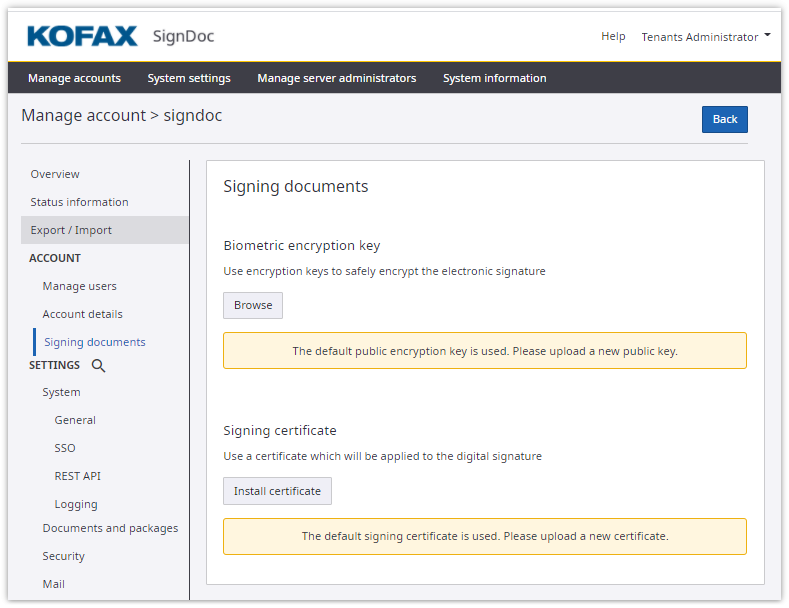The height and width of the screenshot is (608, 789).
Task: Open System settings menu
Action: click(189, 78)
